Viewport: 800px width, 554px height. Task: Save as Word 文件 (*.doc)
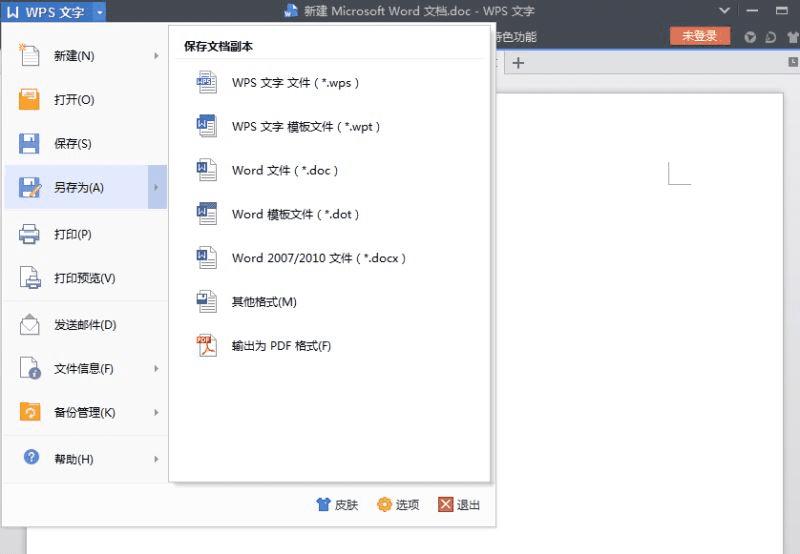(285, 170)
